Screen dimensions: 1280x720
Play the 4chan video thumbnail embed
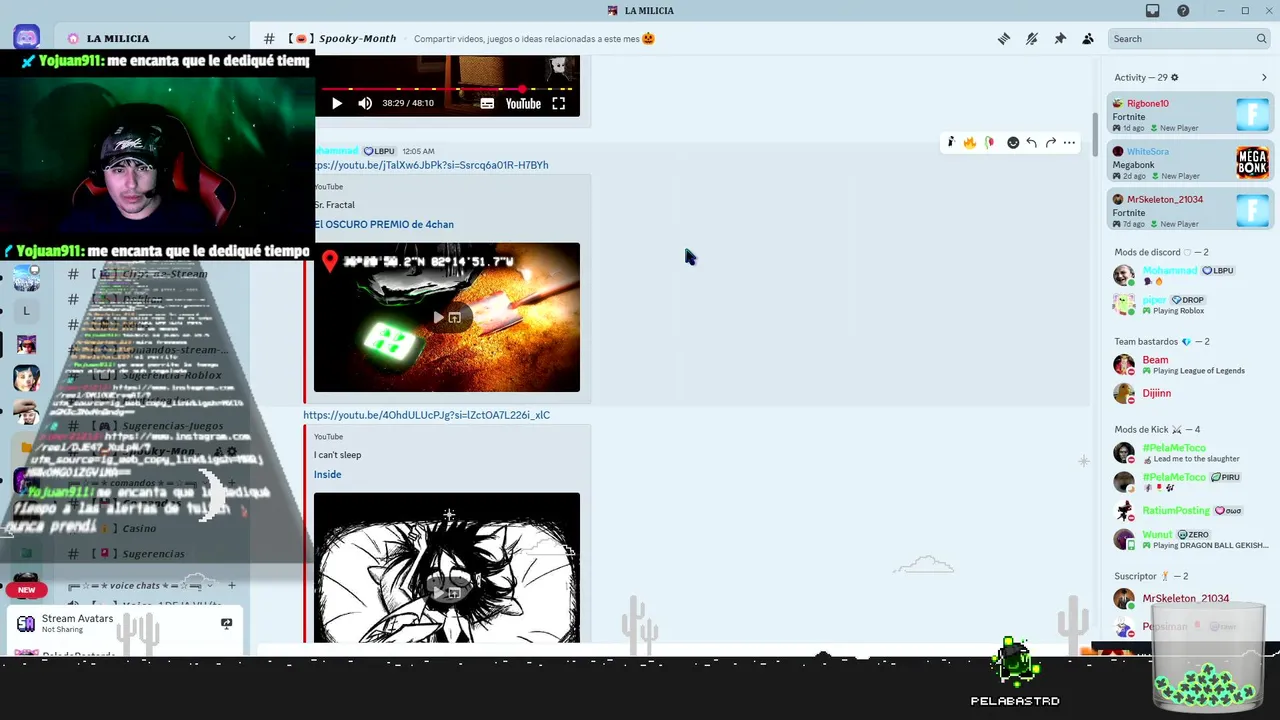tap(447, 317)
